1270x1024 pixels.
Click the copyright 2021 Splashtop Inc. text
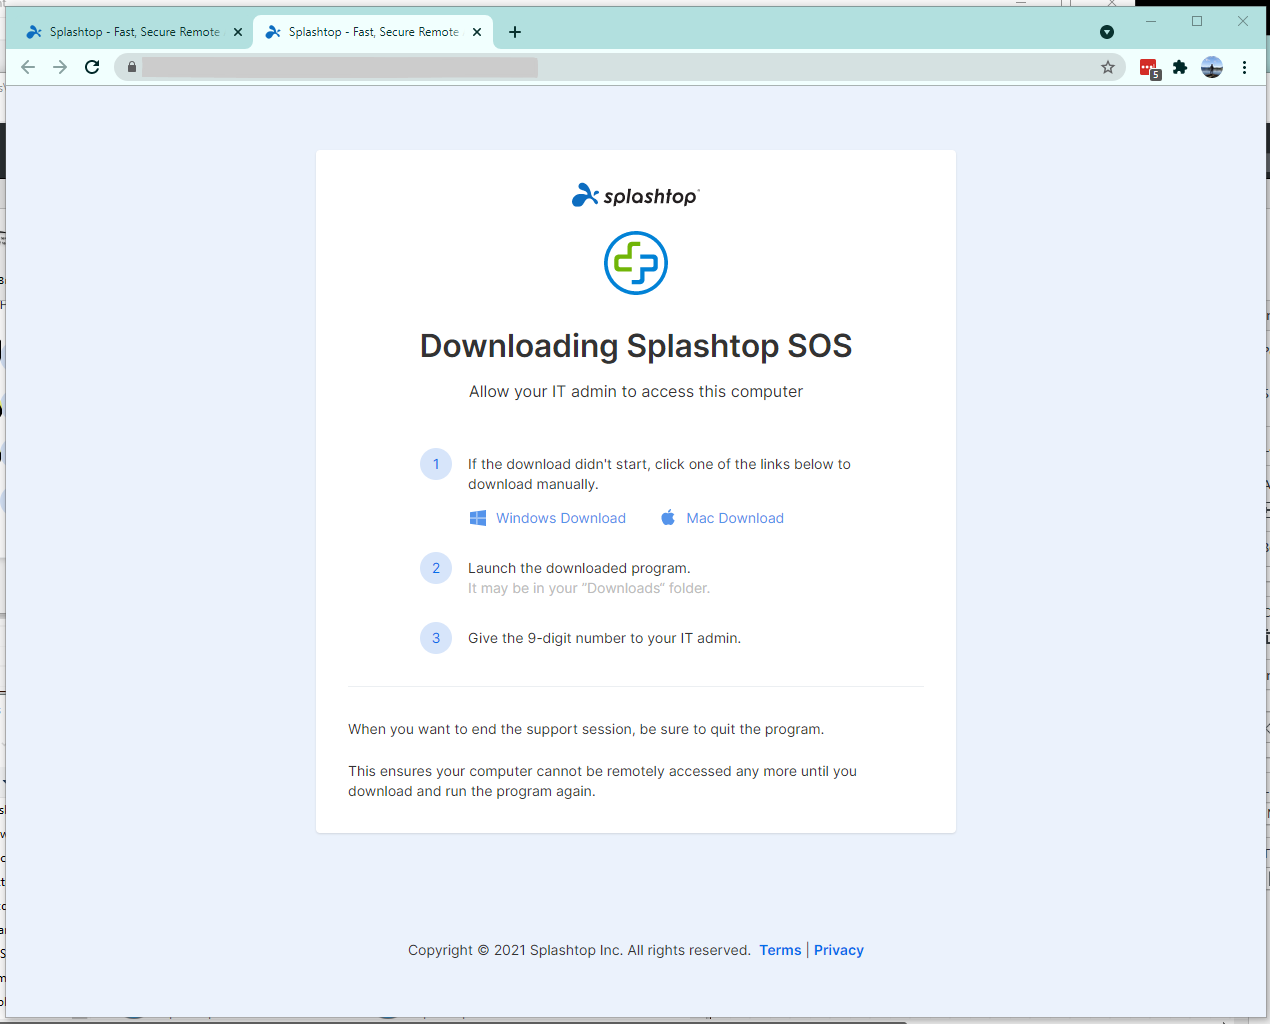pyautogui.click(x=579, y=950)
